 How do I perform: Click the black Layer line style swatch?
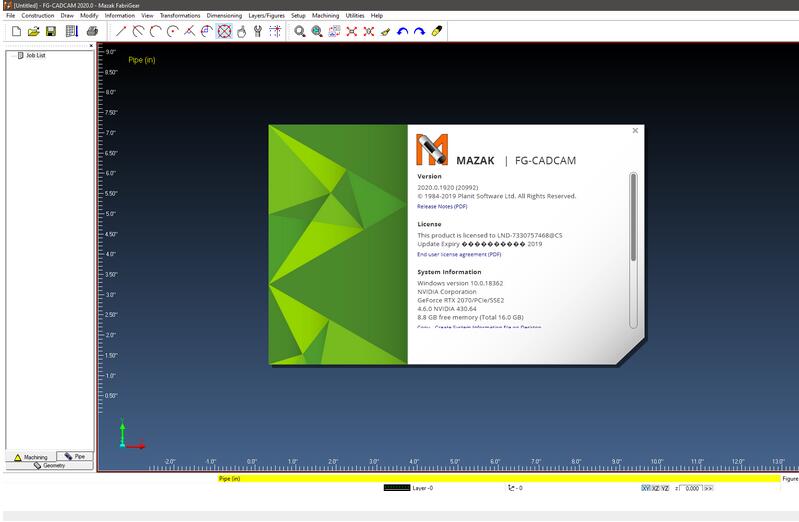(396, 488)
